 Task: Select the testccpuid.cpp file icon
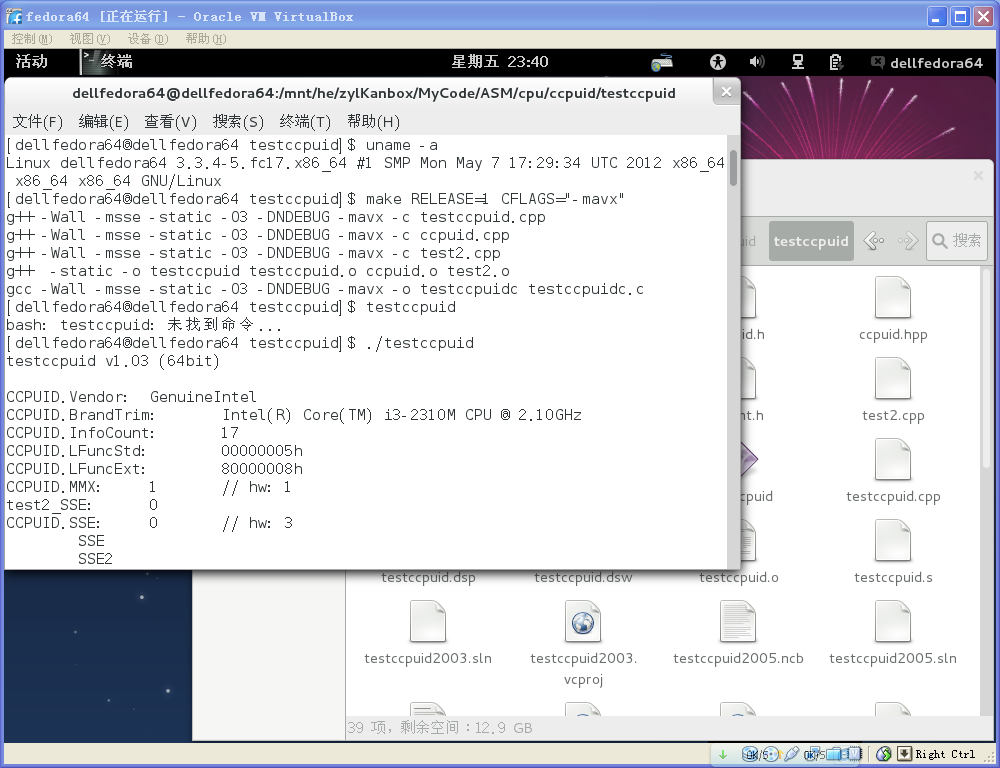[x=893, y=459]
